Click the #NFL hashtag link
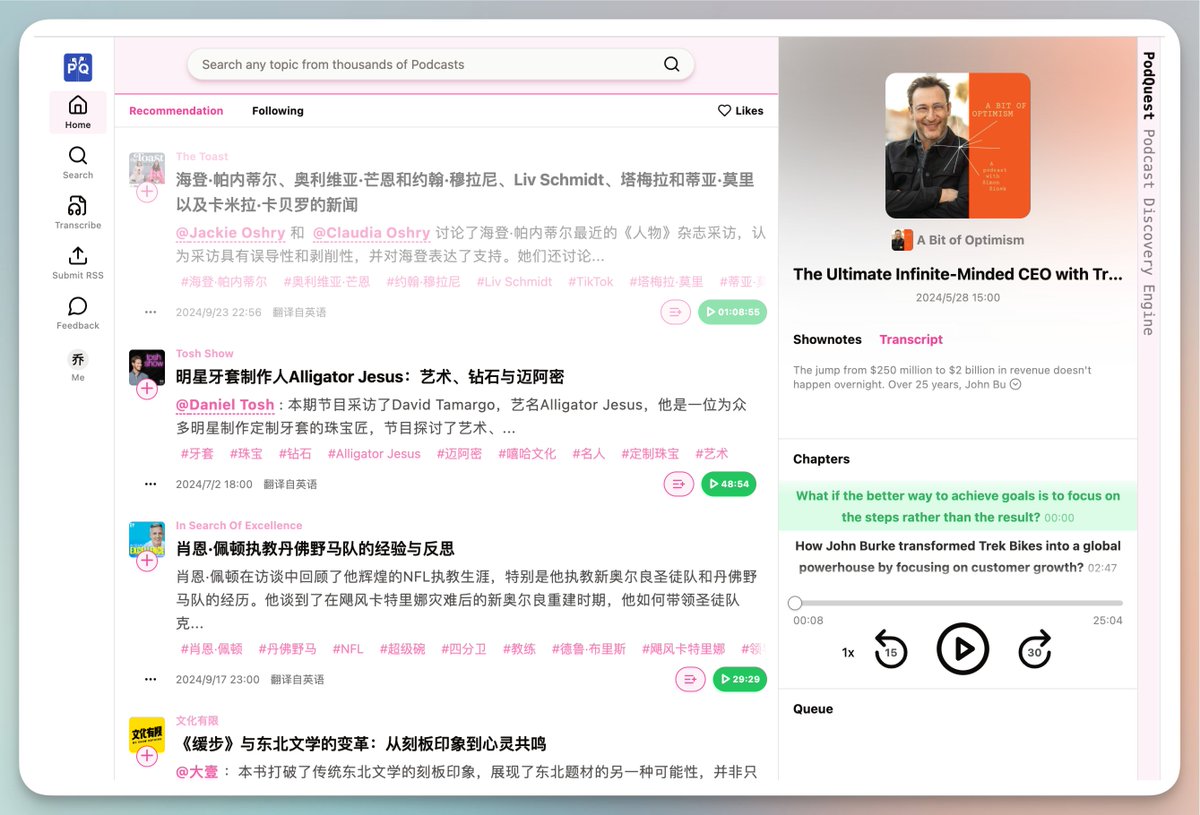Image resolution: width=1200 pixels, height=815 pixels. [347, 648]
